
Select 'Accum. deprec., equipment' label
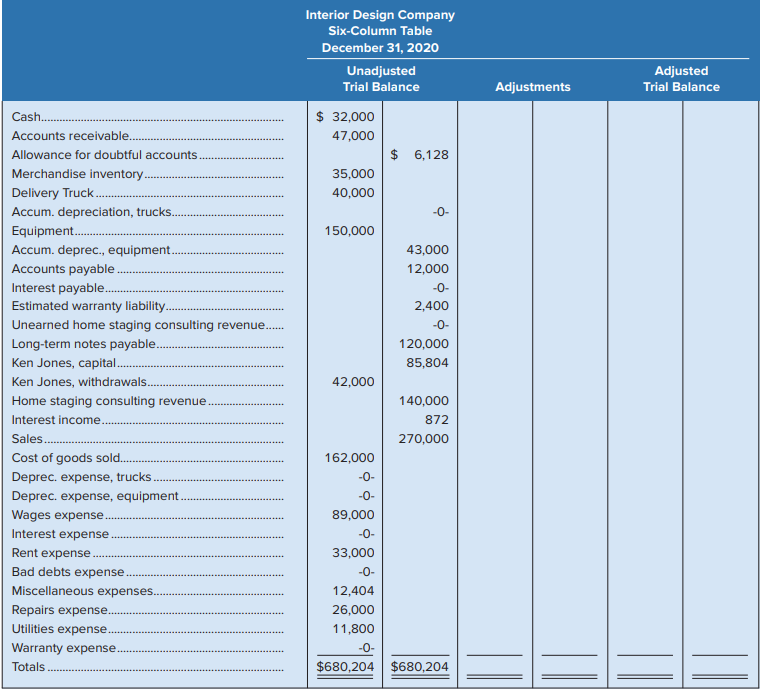click(91, 250)
